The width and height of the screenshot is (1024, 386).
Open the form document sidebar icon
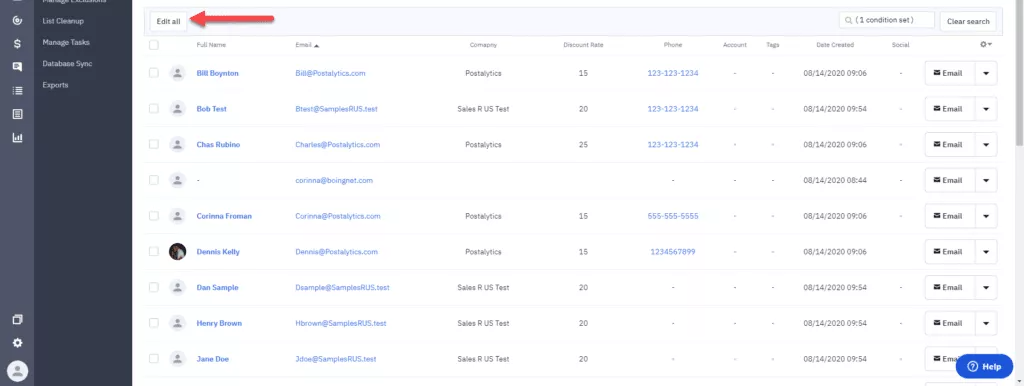tap(17, 114)
